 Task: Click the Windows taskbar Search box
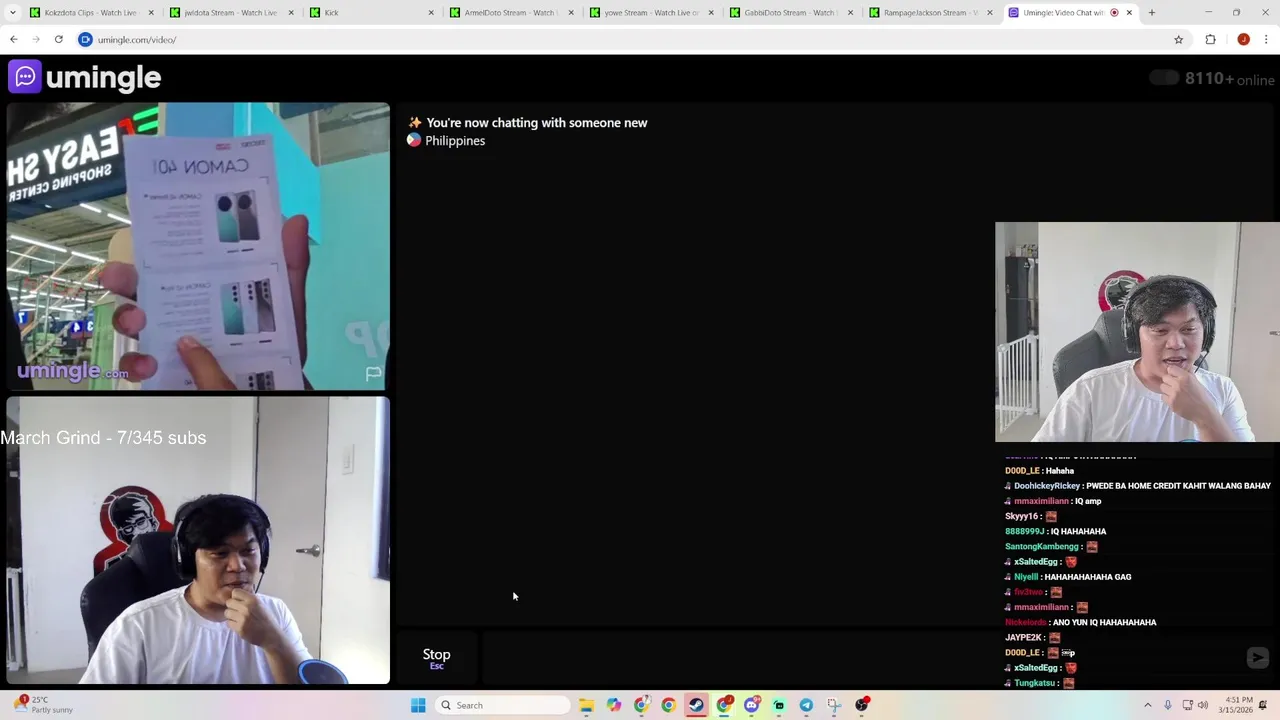point(503,705)
